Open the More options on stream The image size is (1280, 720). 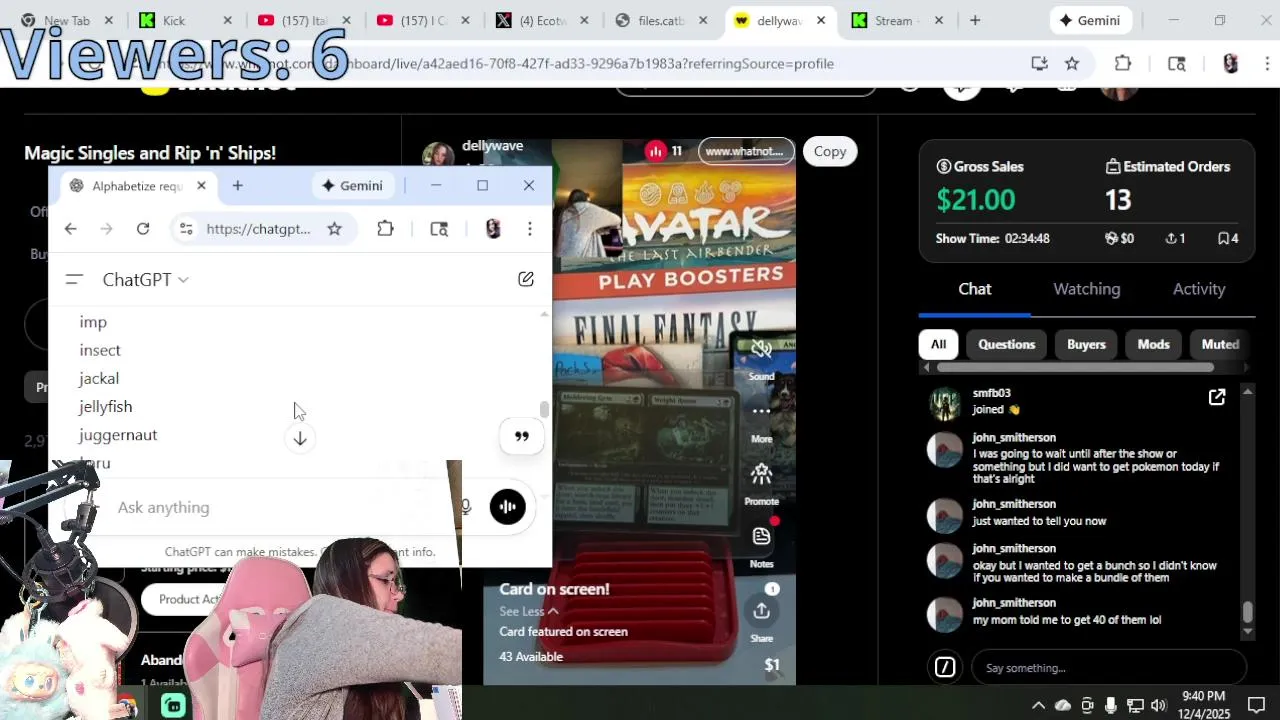tap(761, 411)
